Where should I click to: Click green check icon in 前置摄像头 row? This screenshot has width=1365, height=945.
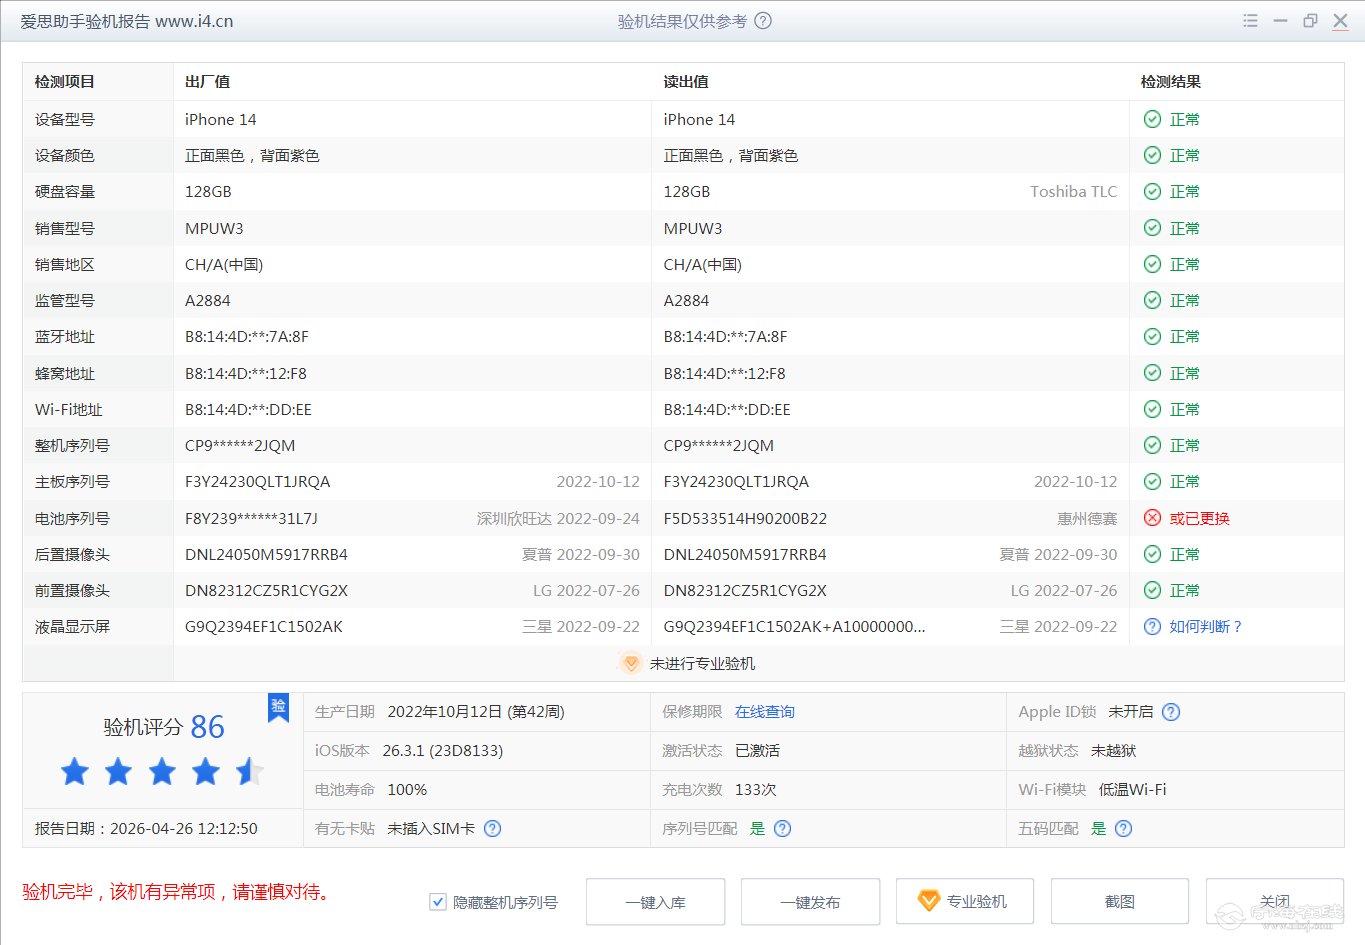1152,591
